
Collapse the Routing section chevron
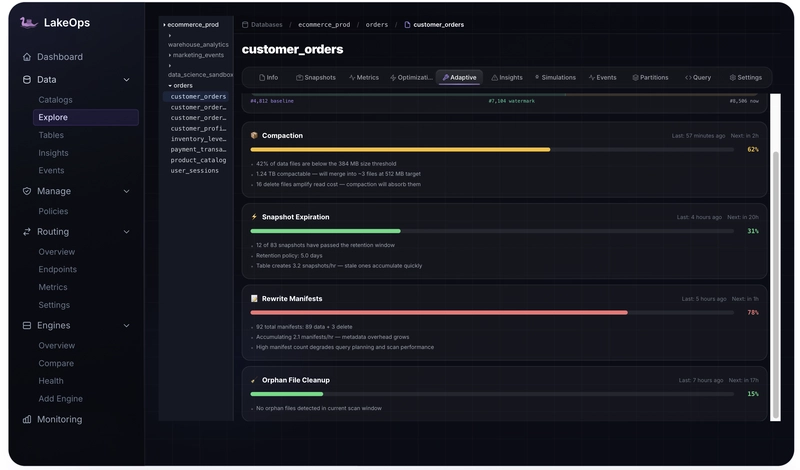pos(127,232)
